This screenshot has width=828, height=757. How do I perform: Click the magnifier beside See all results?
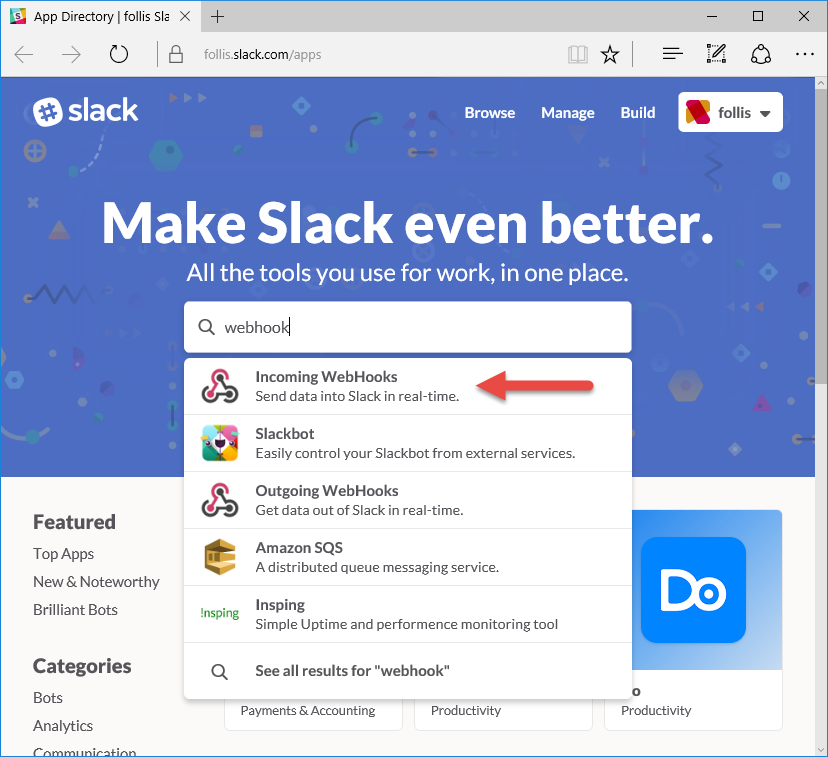(219, 671)
